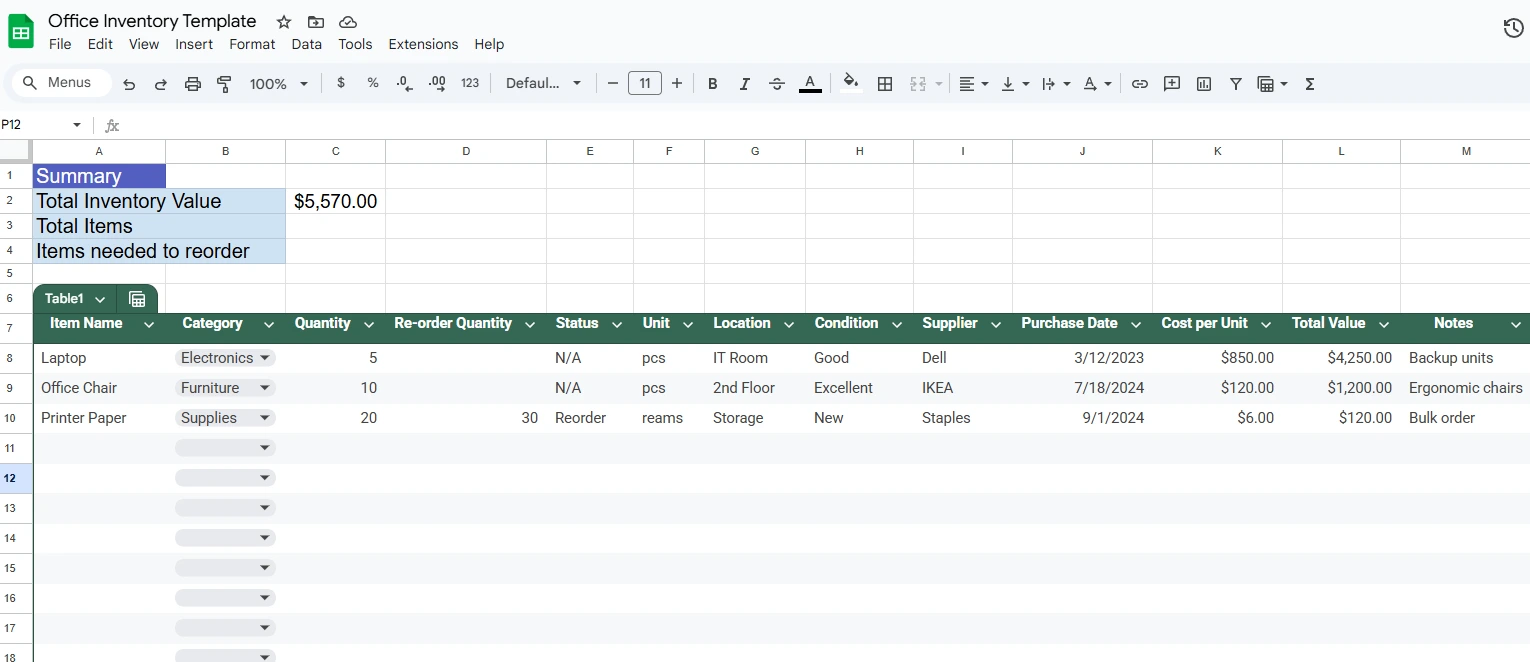Click the increase font size plus button

677,84
